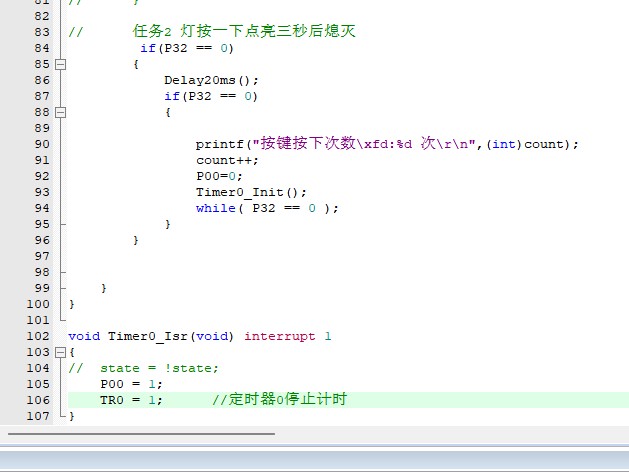Click the green Chinese comment on line 106

click(x=279, y=400)
